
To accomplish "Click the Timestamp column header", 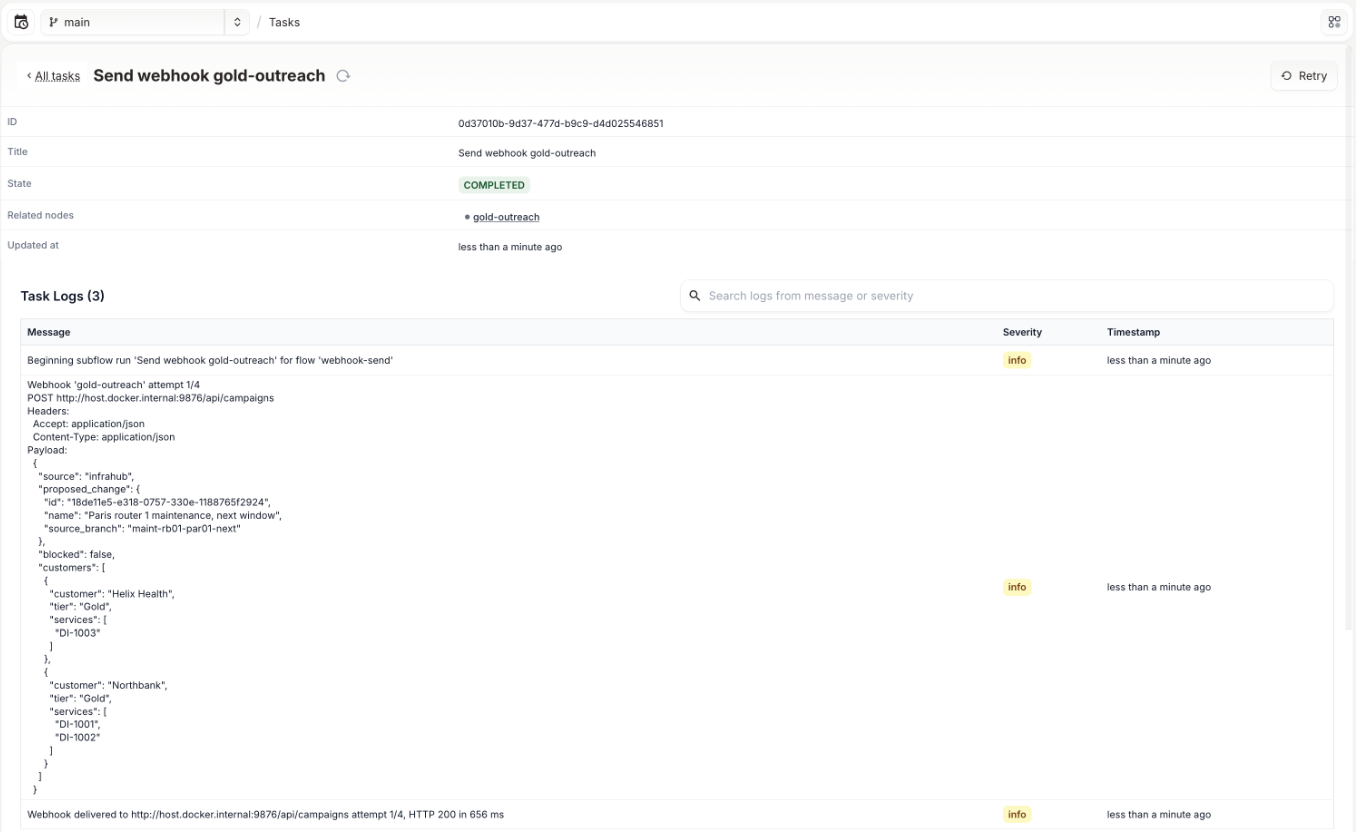I will coord(1133,332).
